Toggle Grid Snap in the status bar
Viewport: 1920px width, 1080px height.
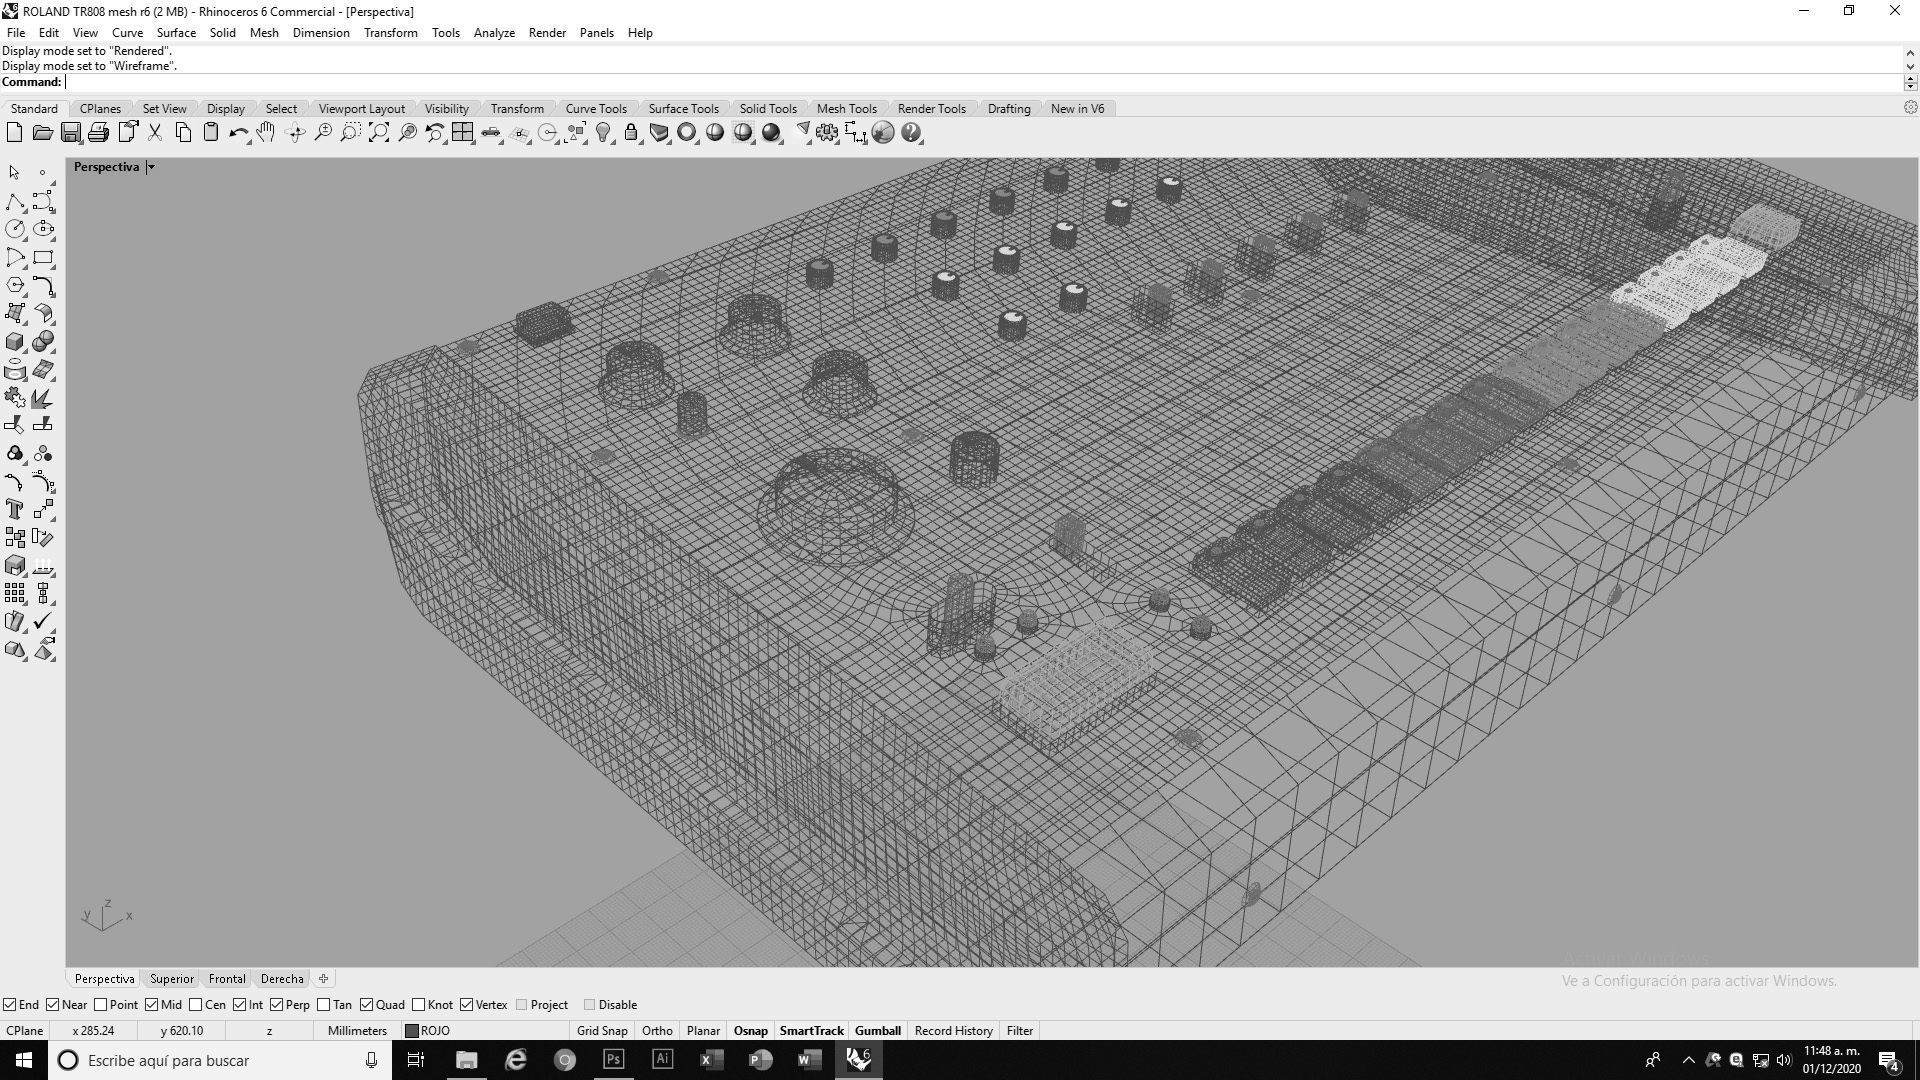602,1031
